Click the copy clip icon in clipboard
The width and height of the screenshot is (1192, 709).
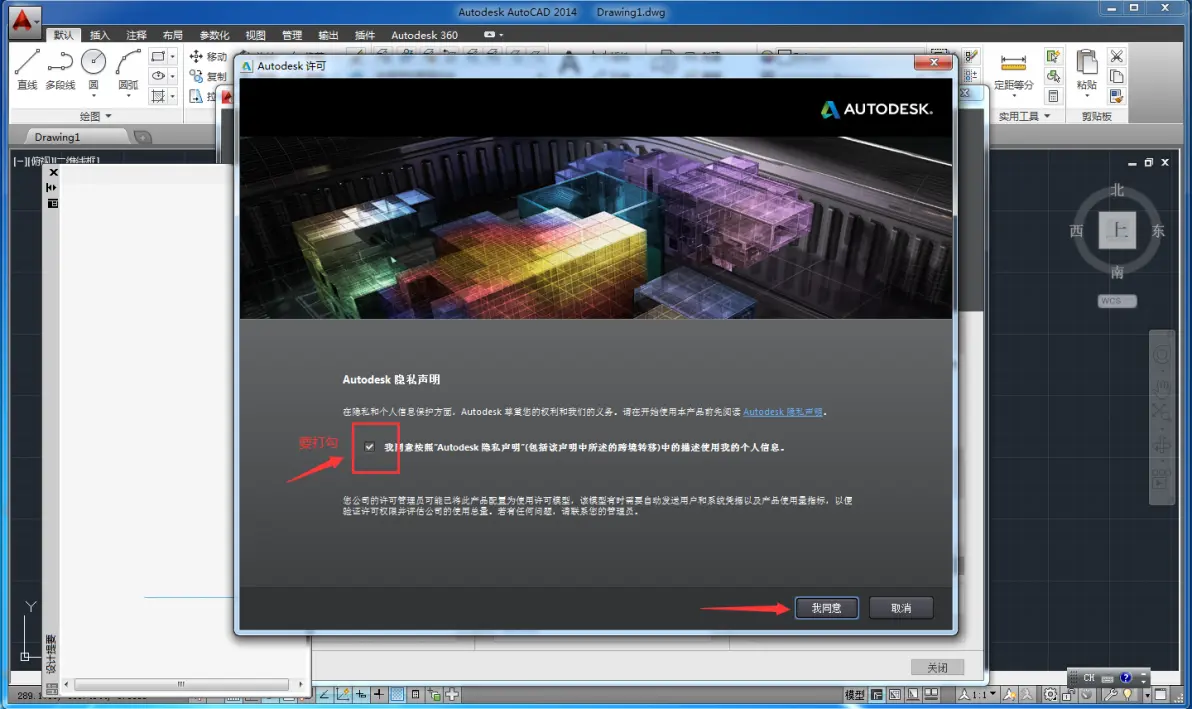(1116, 76)
